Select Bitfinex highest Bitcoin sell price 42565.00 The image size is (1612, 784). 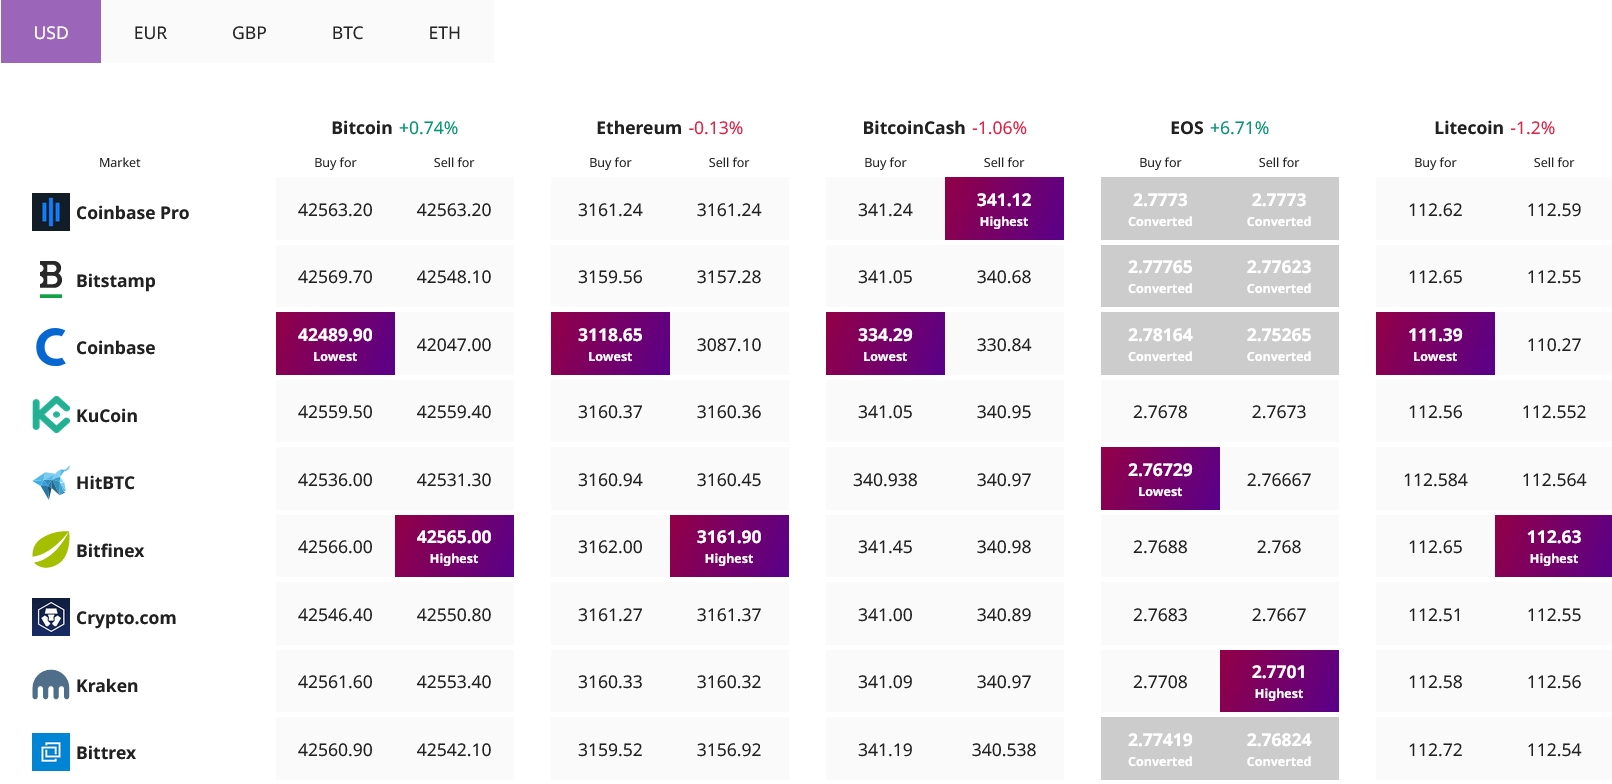coord(454,546)
